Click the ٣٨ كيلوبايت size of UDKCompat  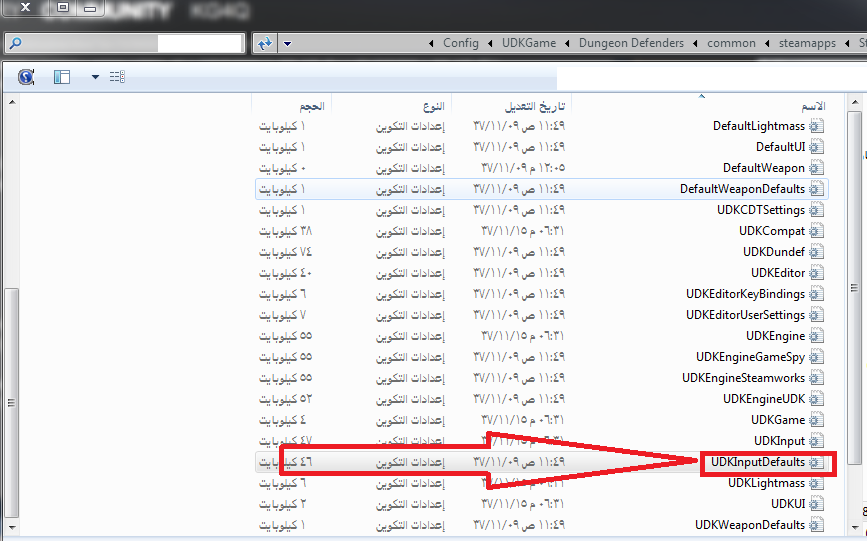coord(285,231)
